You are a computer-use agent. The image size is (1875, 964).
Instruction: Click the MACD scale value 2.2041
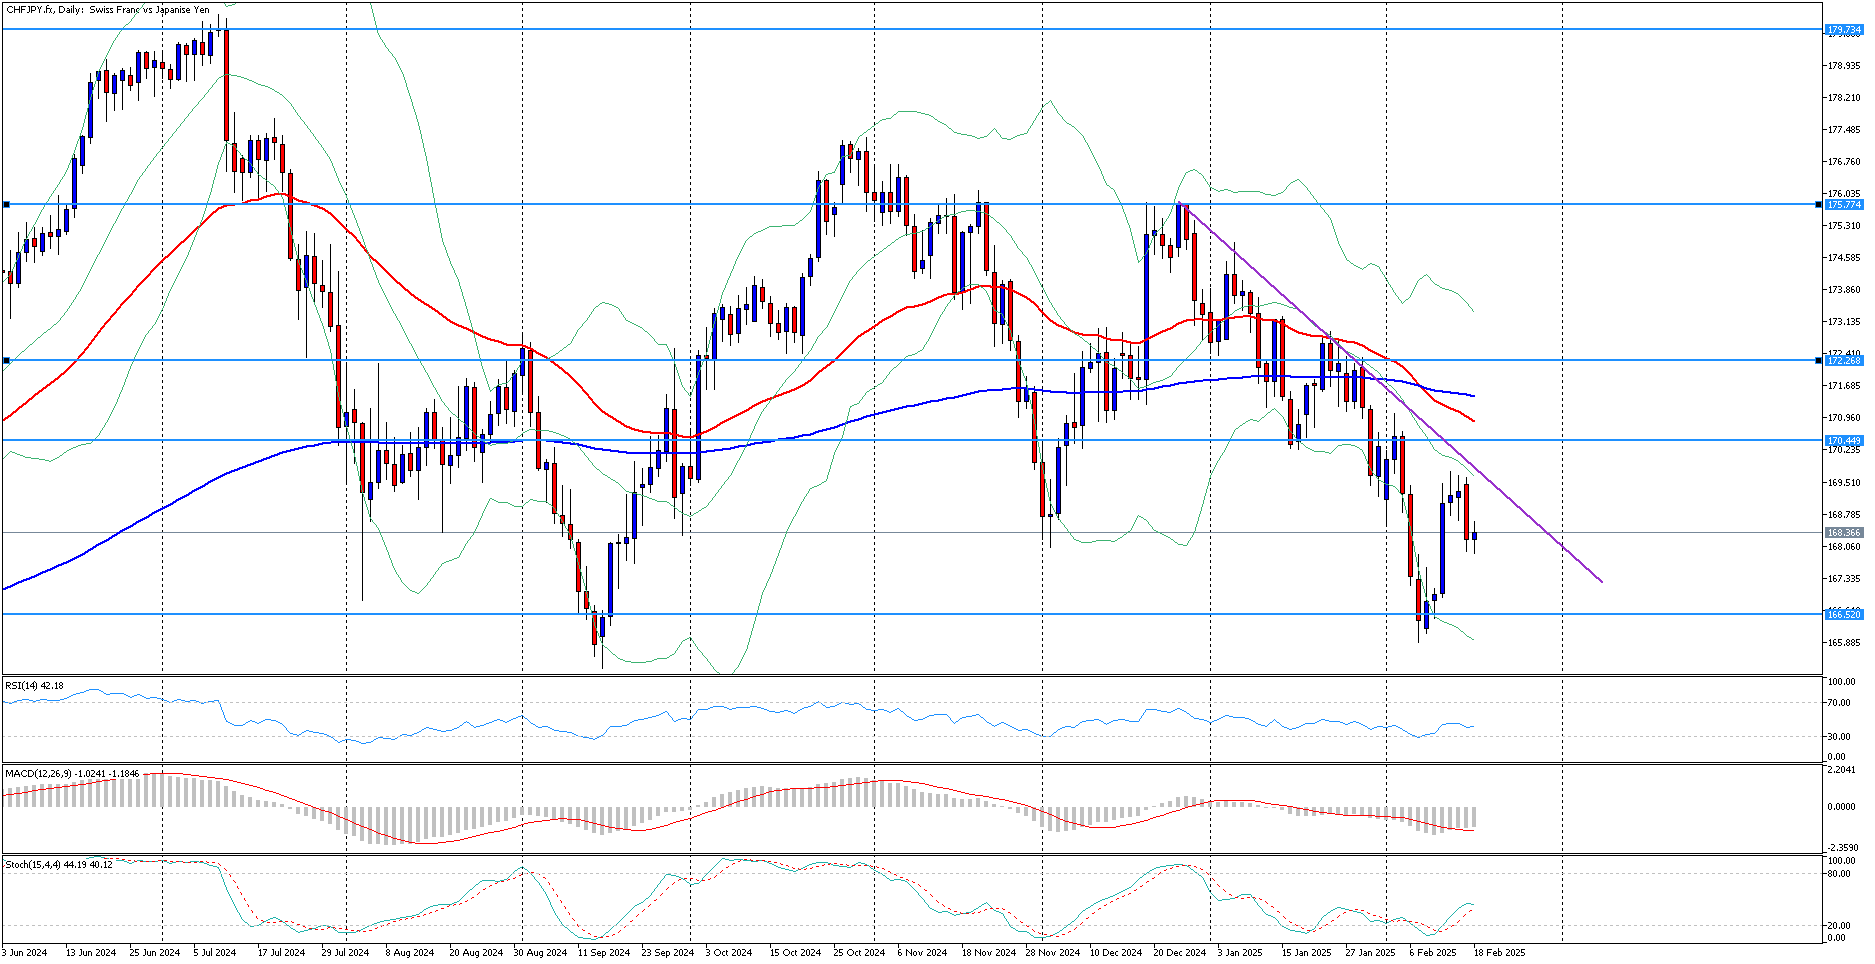point(1842,770)
